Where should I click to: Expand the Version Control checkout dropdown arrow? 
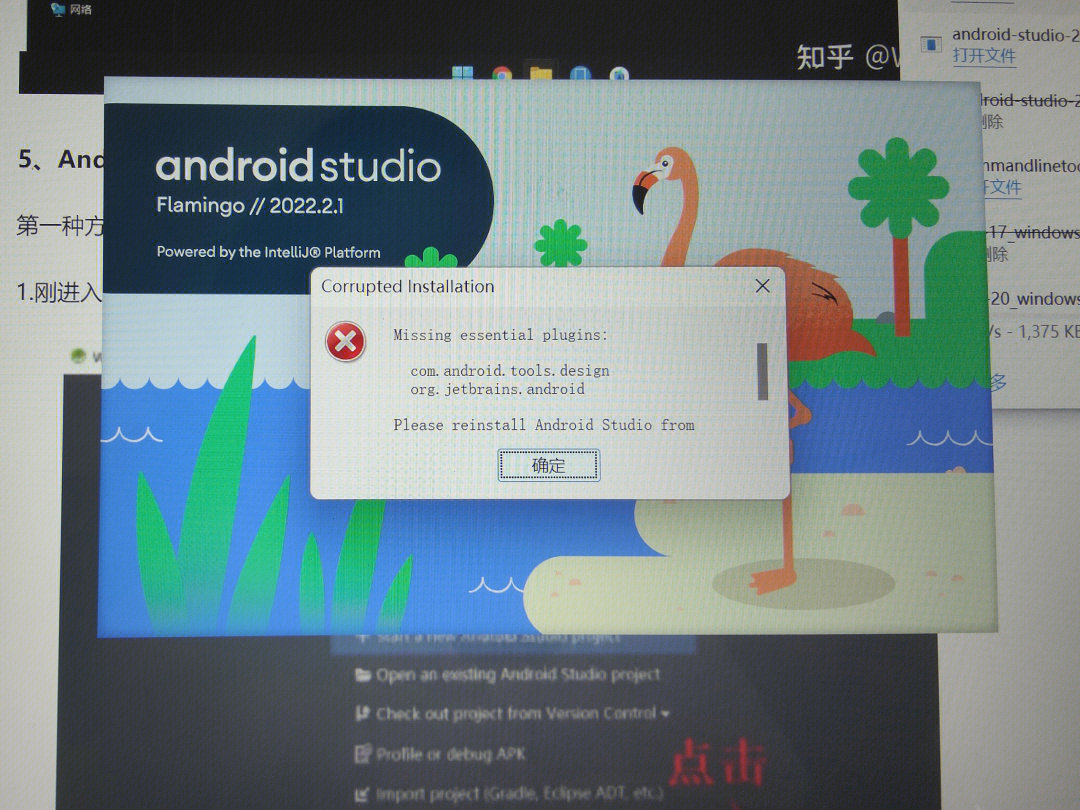[665, 714]
